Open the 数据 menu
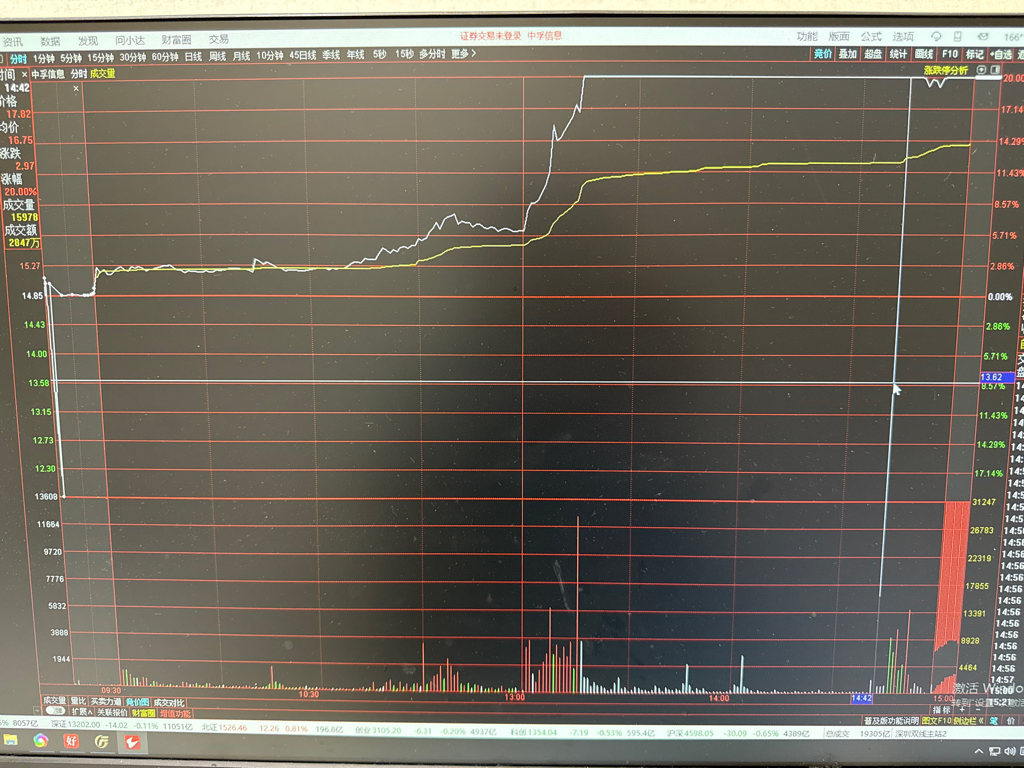This screenshot has height=768, width=1024. (50, 41)
